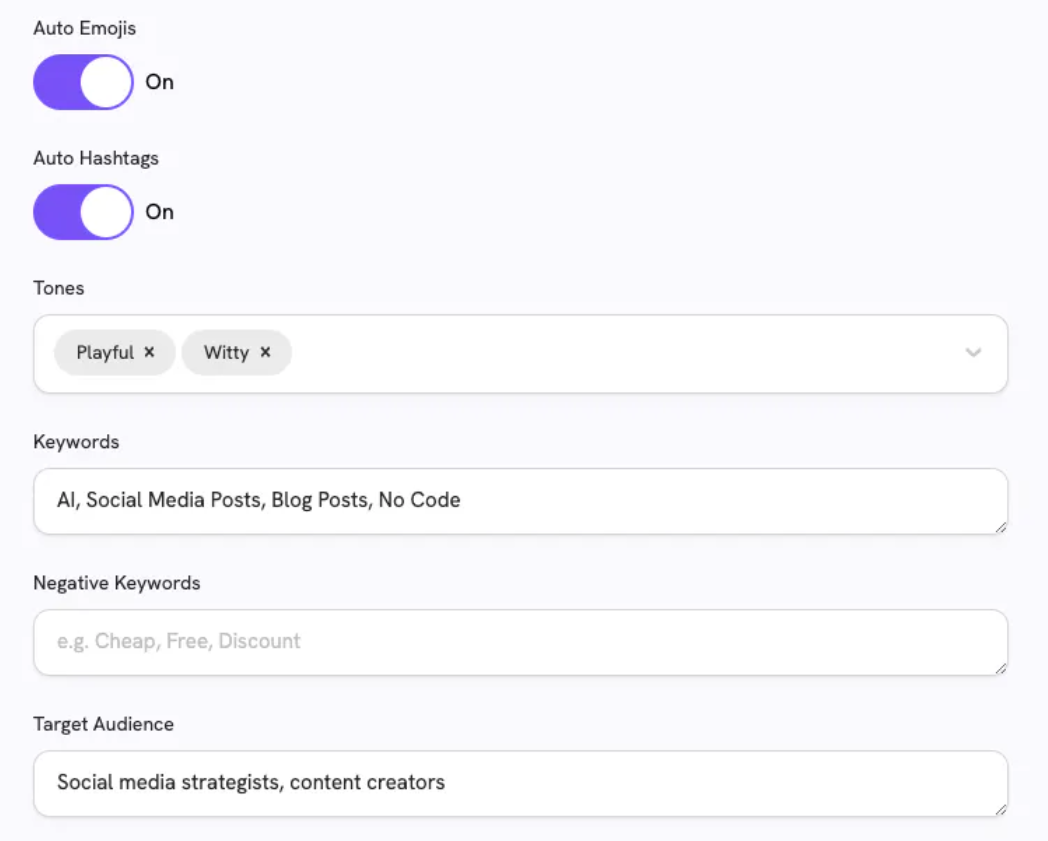Screen dimensions: 1048x841
Task: Click the Negative Keywords resize corner
Action: 1001,669
